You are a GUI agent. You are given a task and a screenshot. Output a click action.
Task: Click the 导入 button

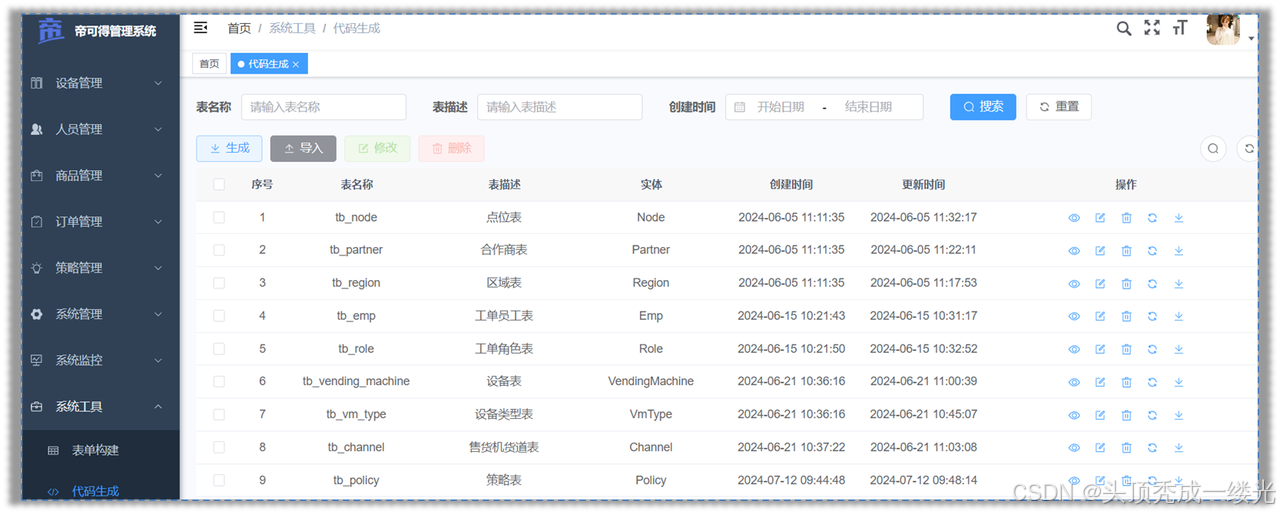pyautogui.click(x=303, y=148)
